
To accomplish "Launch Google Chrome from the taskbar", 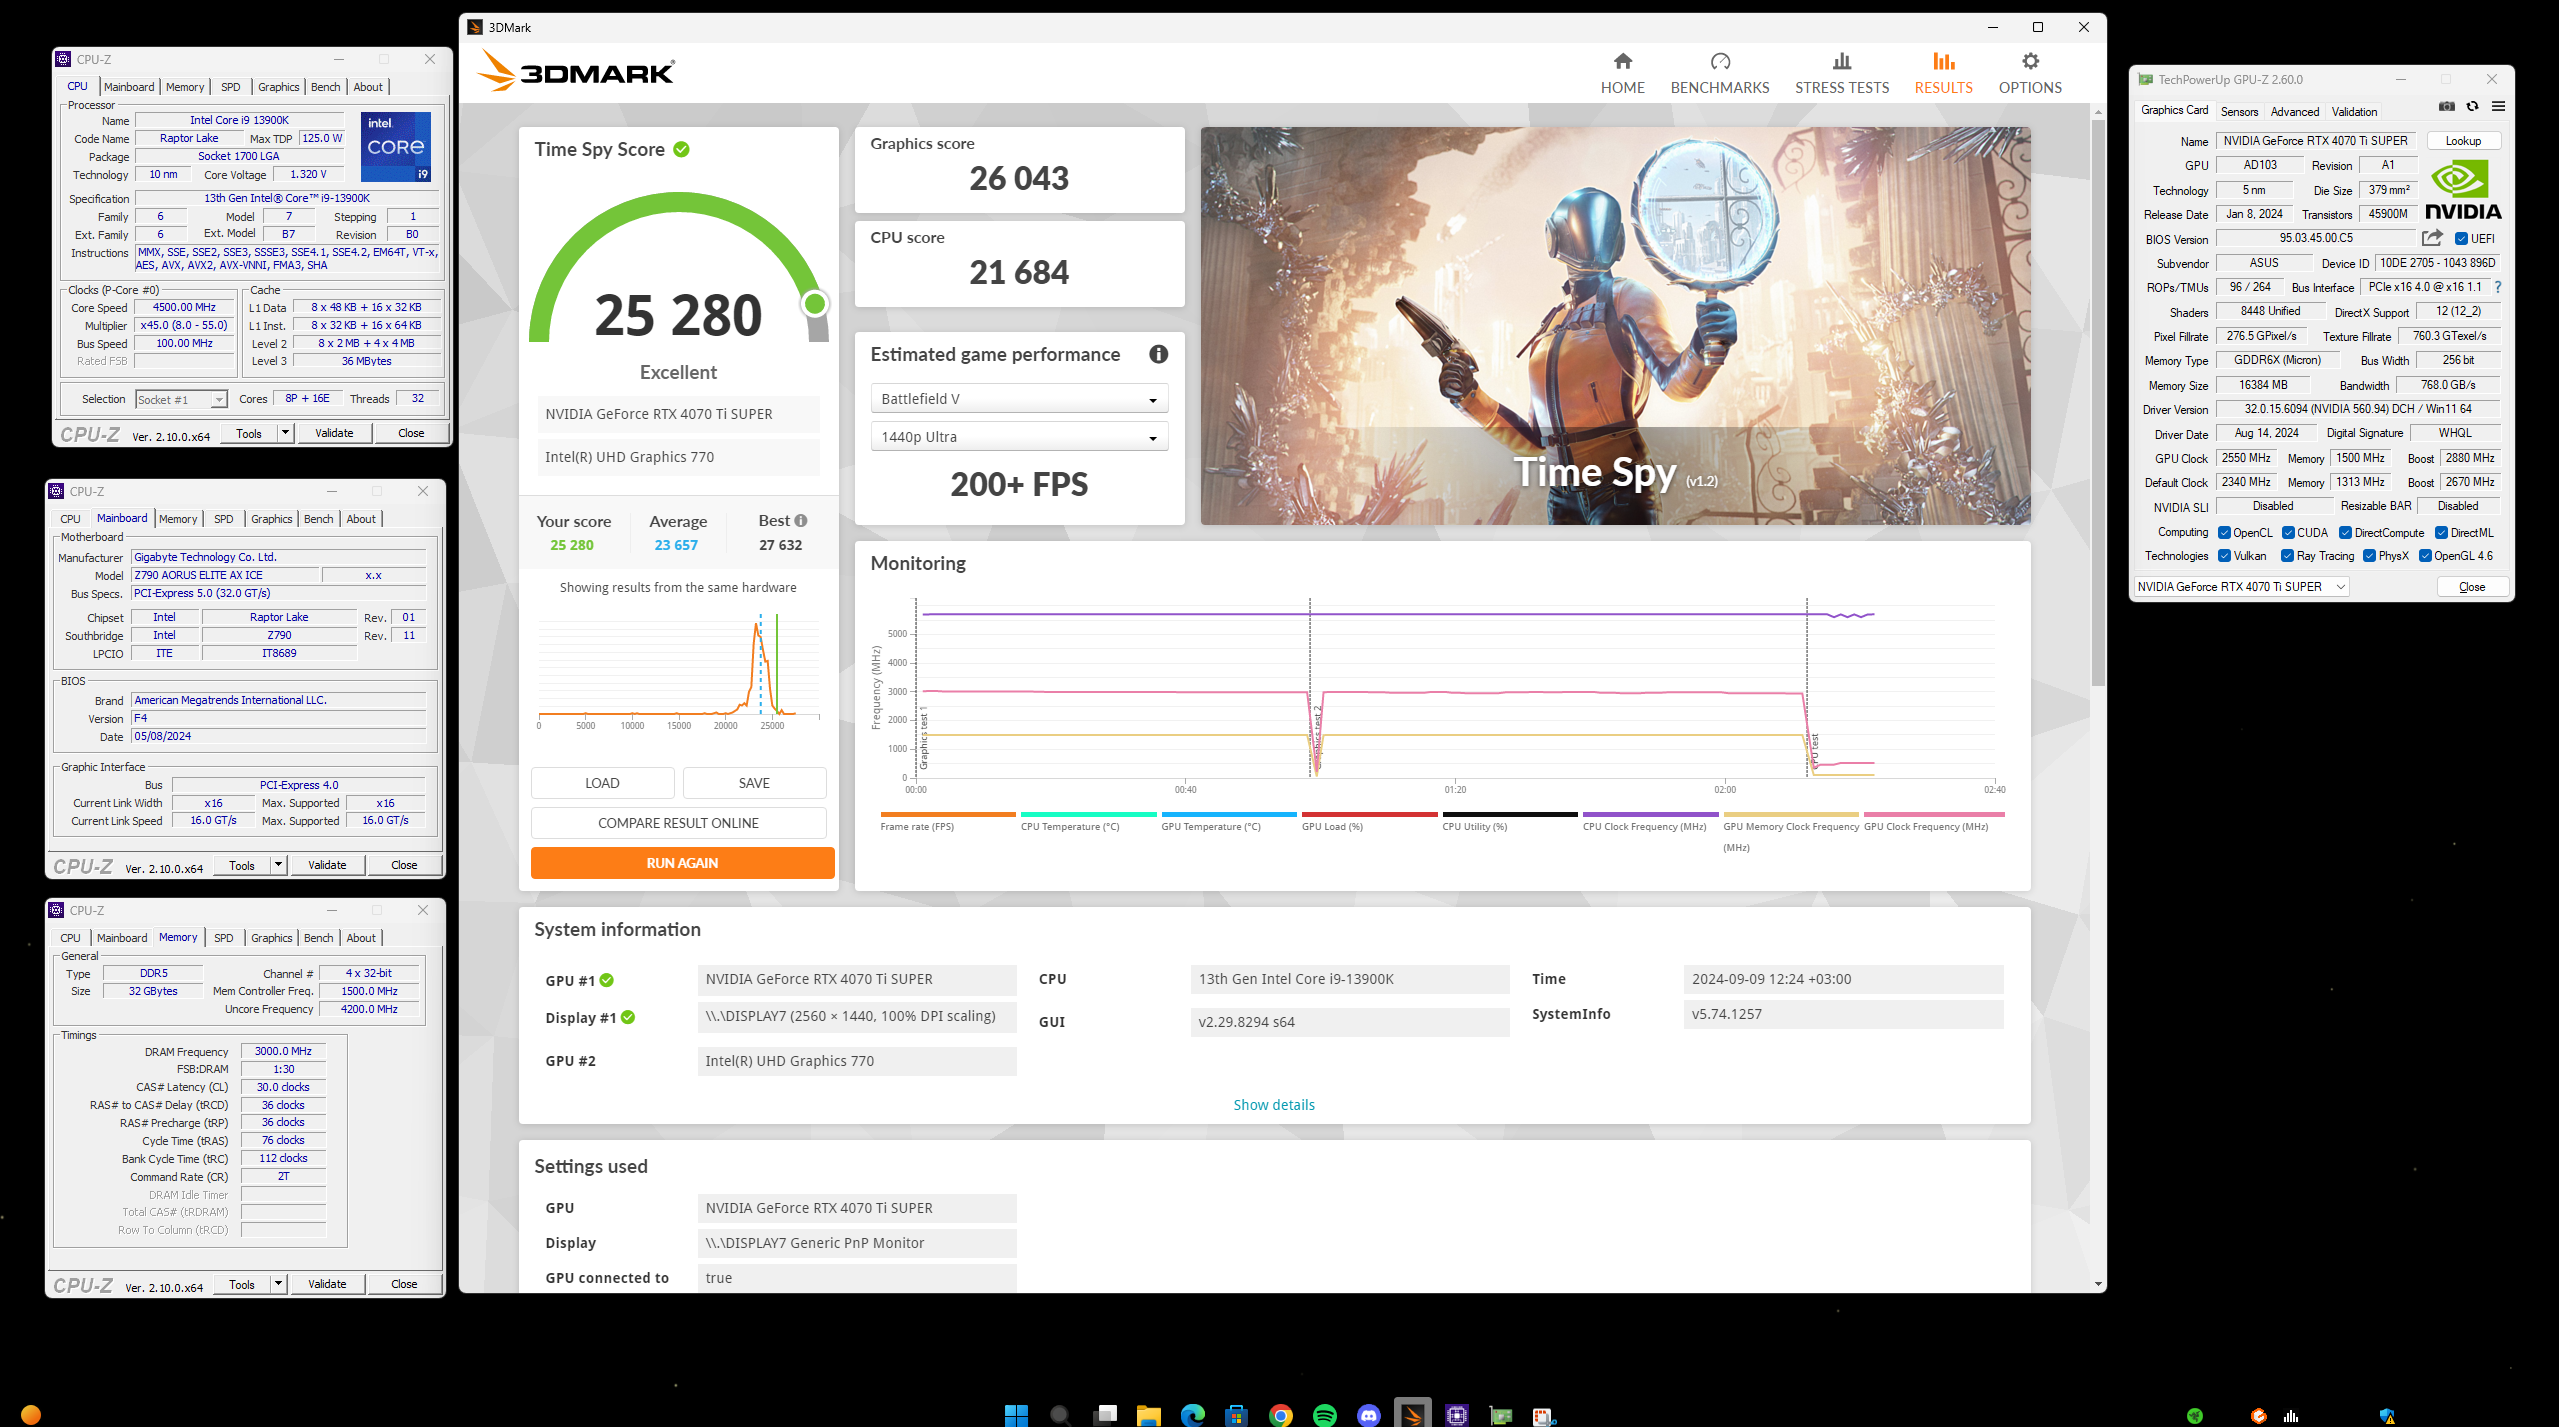I will pyautogui.click(x=1280, y=1414).
